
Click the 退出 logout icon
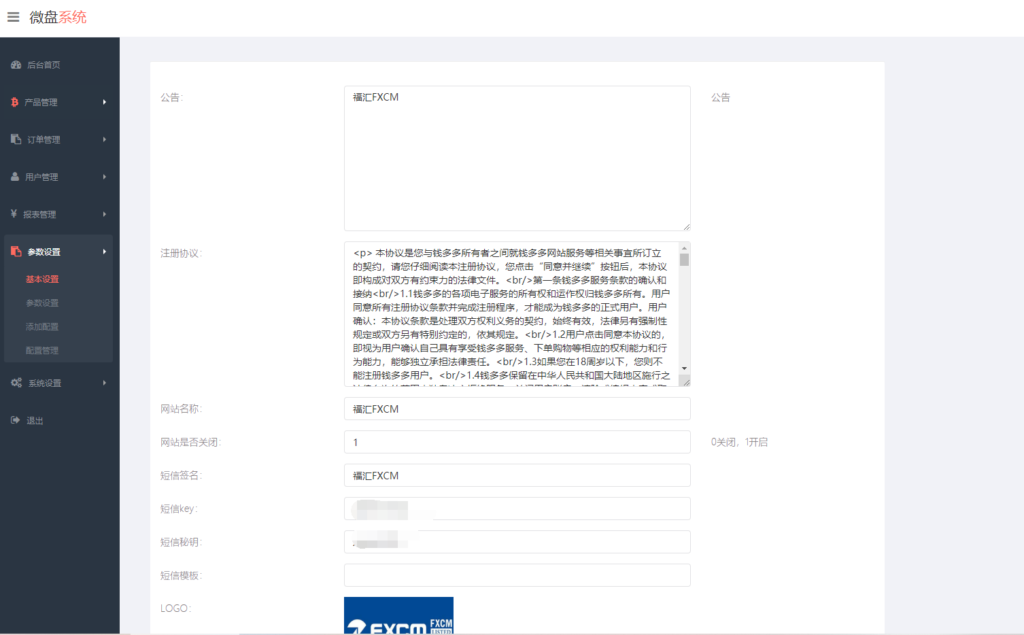15,420
